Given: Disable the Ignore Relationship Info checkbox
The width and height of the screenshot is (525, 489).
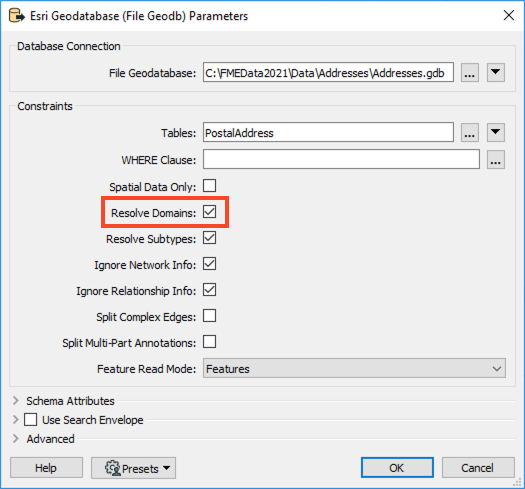Looking at the screenshot, I should tap(210, 290).
